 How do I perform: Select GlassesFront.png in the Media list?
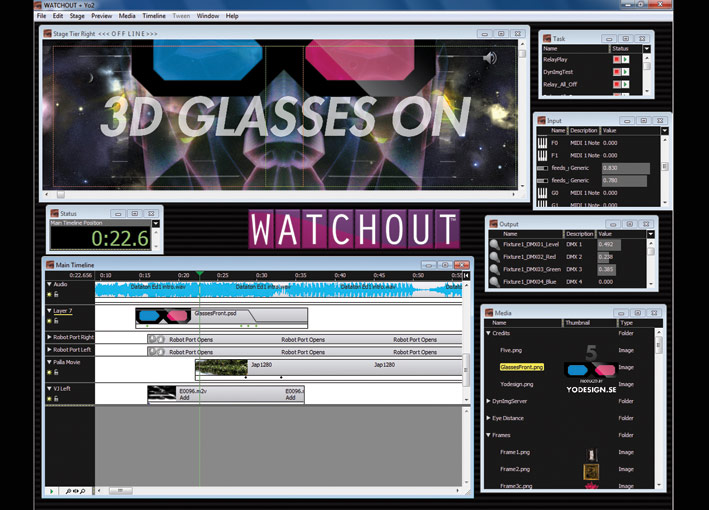pyautogui.click(x=521, y=367)
